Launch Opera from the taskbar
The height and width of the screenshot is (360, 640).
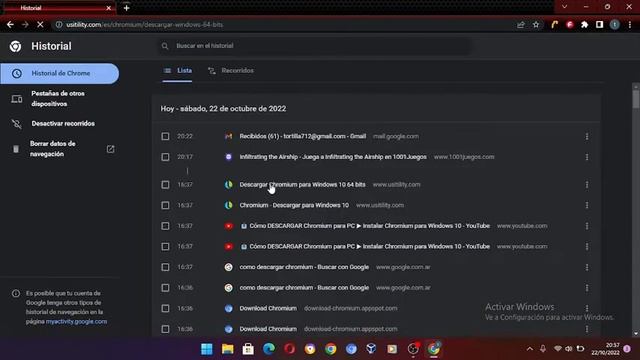tap(289, 349)
